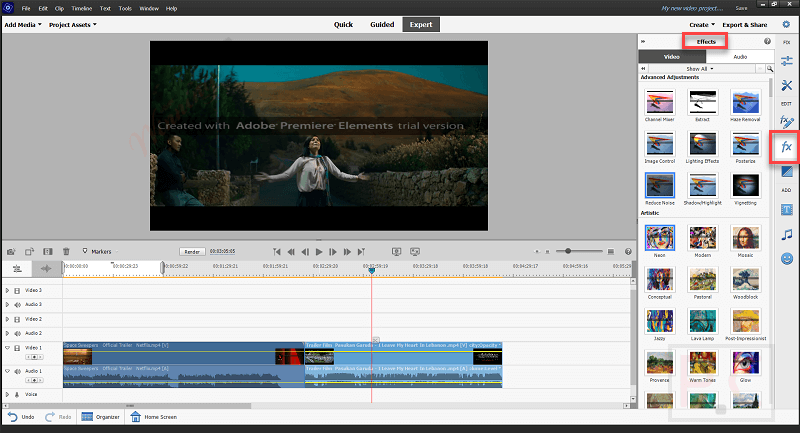
Task: Toggle Video 2 track film icon
Action: 17,319
